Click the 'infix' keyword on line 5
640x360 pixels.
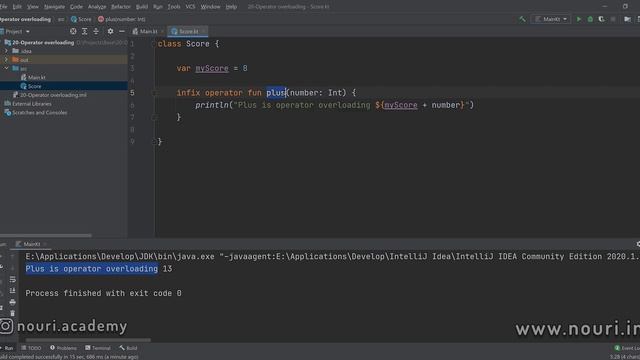(x=188, y=93)
